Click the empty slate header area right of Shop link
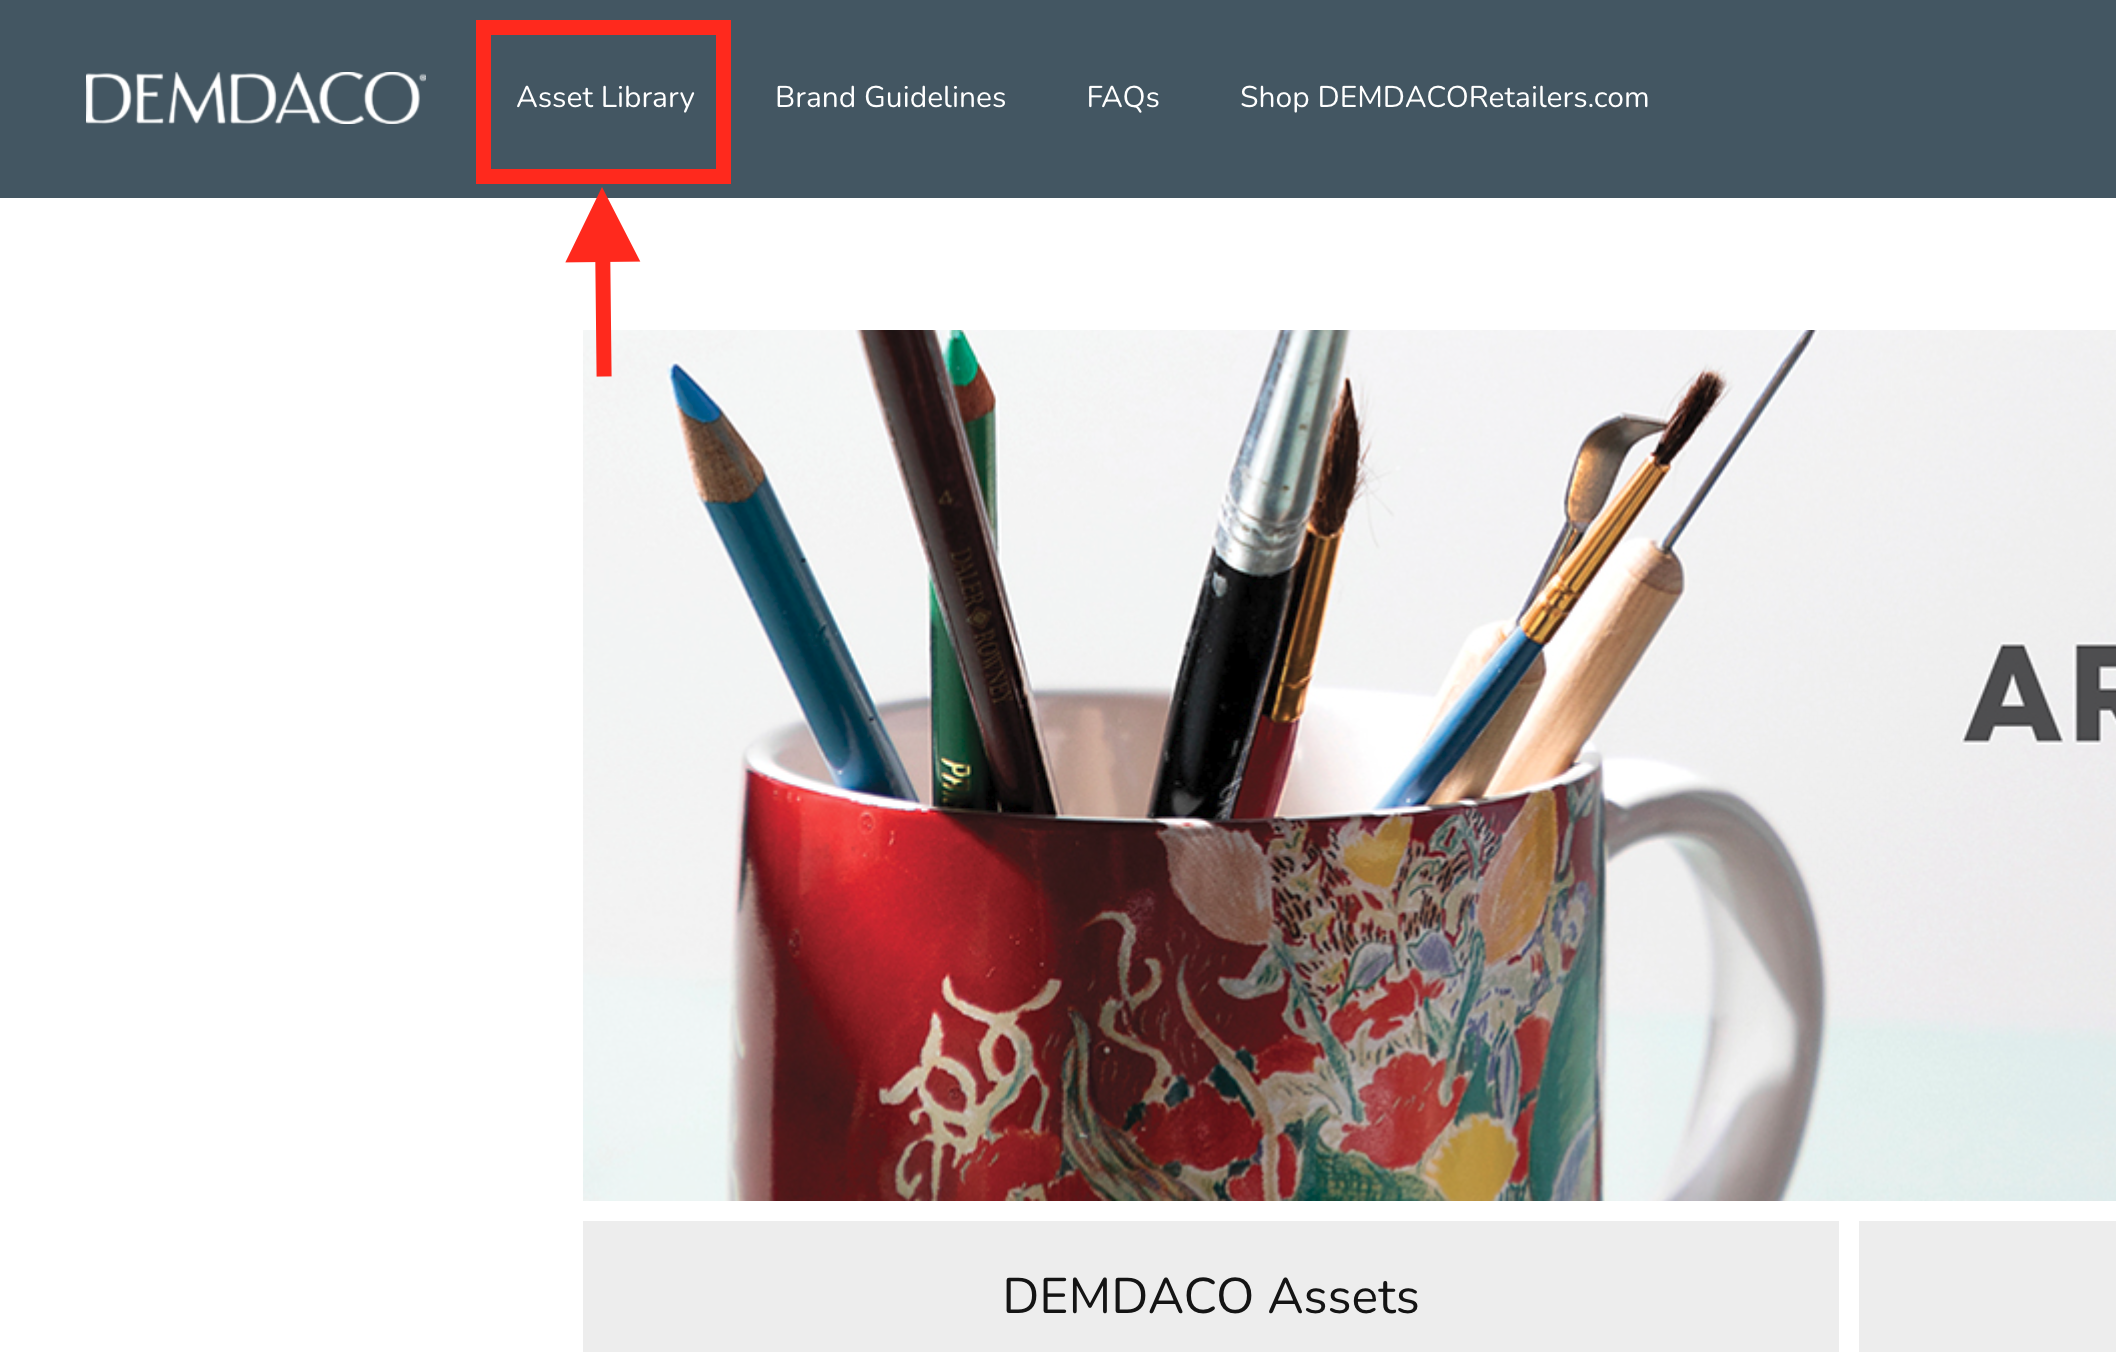 point(1880,98)
